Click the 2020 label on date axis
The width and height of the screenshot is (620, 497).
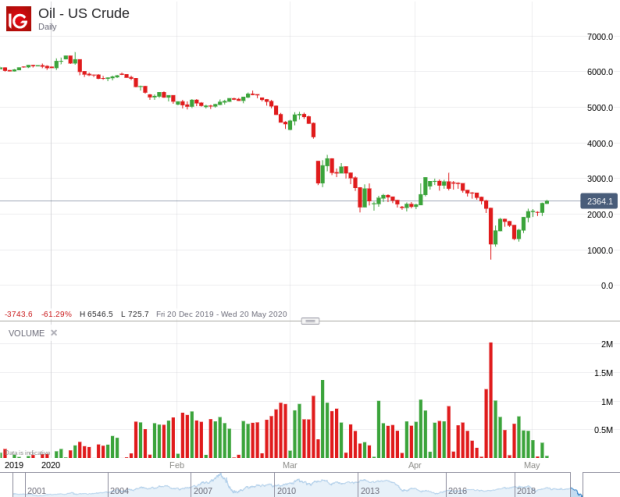(x=50, y=465)
